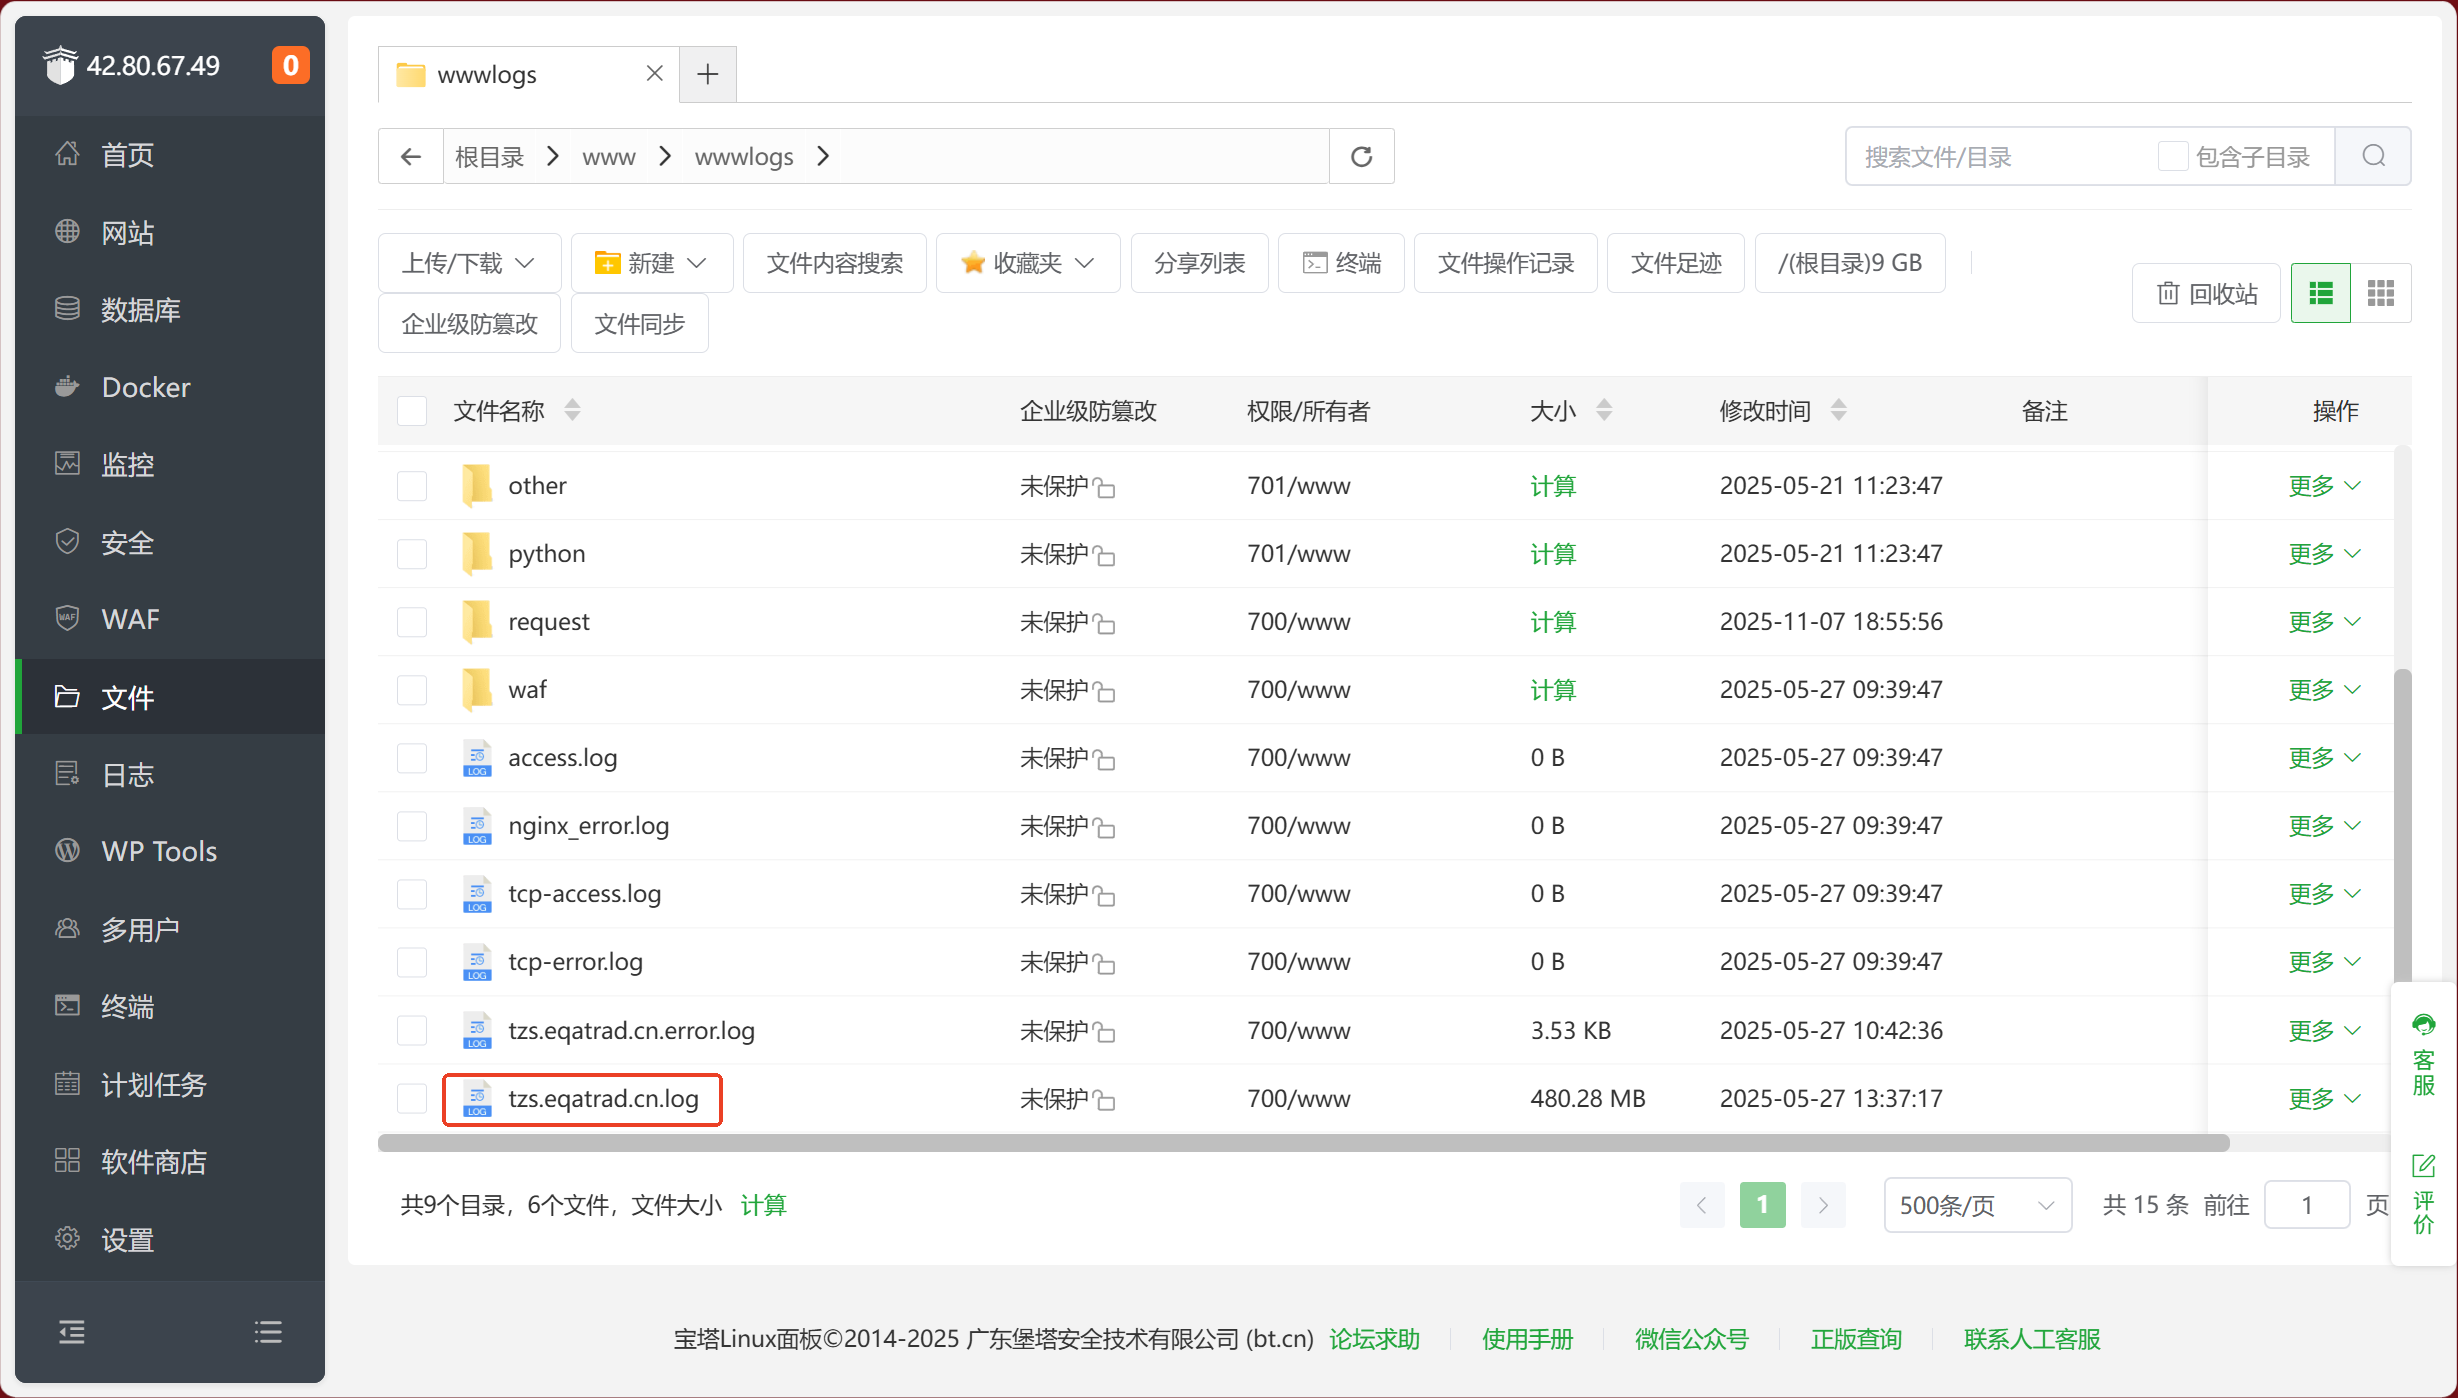2458x1398 pixels.
Task: Add a new tab with plus button
Action: tap(707, 74)
